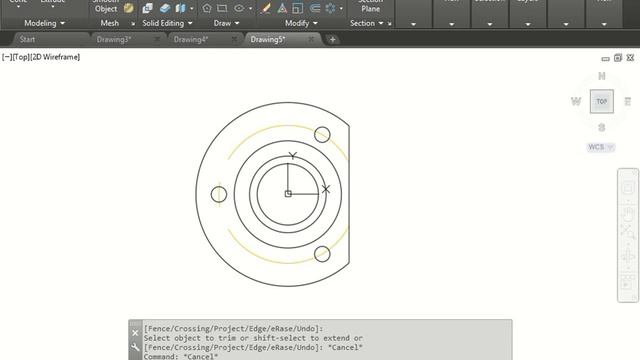The width and height of the screenshot is (640, 360).
Task: Expand the Section panel dropdown
Action: click(367, 23)
